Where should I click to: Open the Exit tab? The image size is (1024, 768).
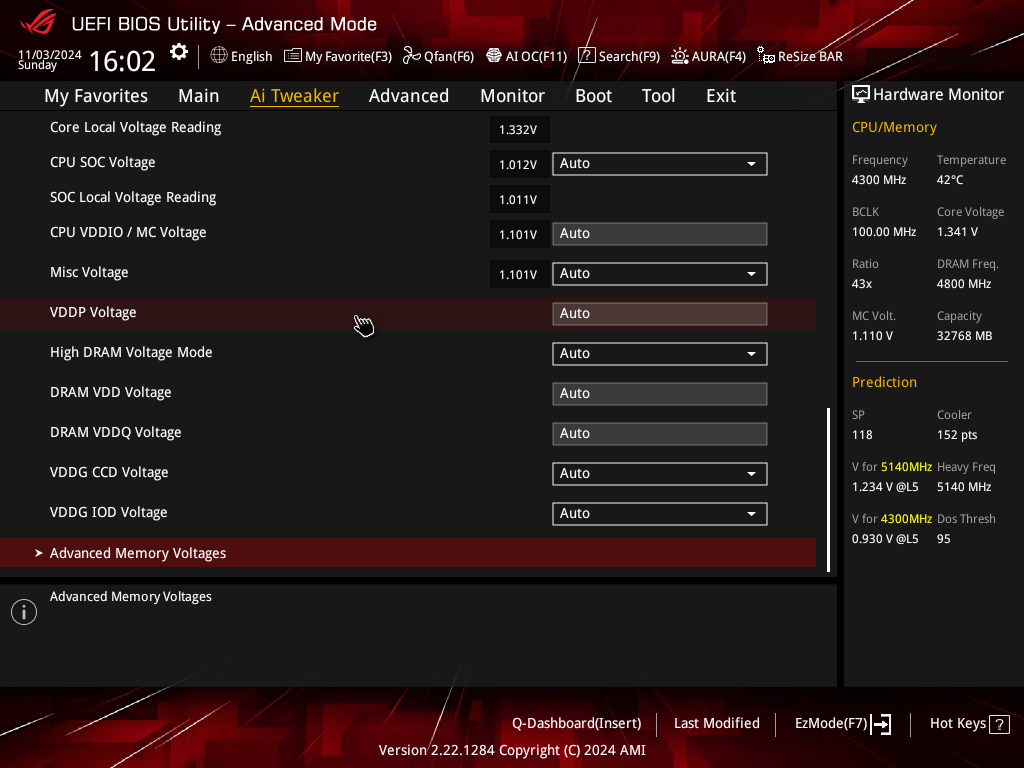click(721, 96)
